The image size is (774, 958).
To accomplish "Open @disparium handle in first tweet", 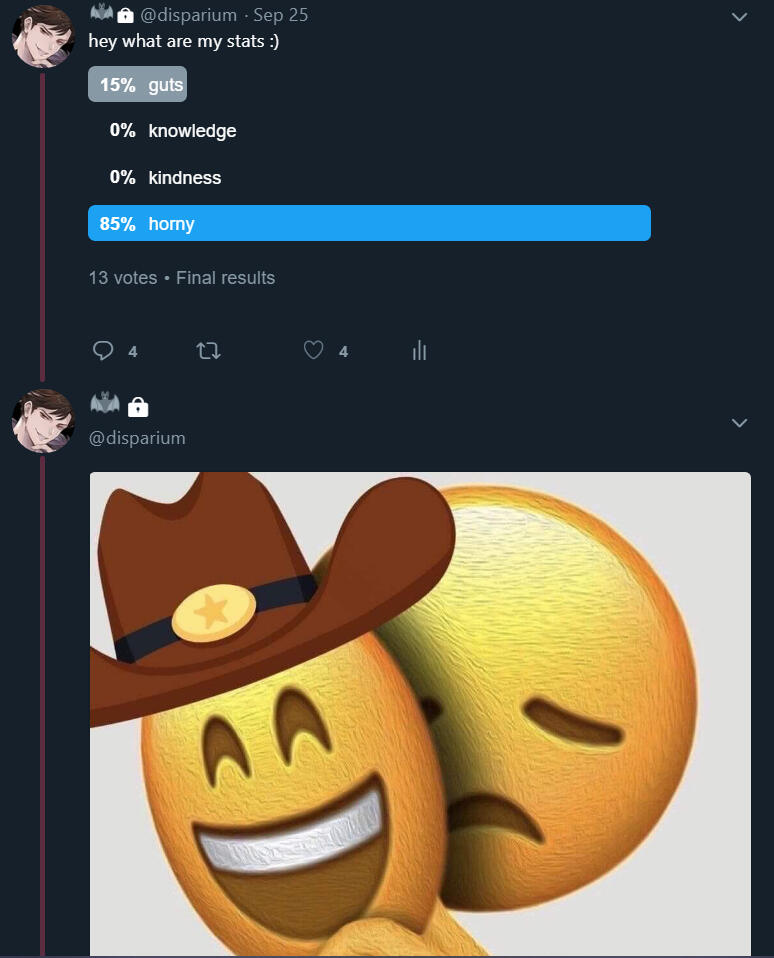I will 189,15.
